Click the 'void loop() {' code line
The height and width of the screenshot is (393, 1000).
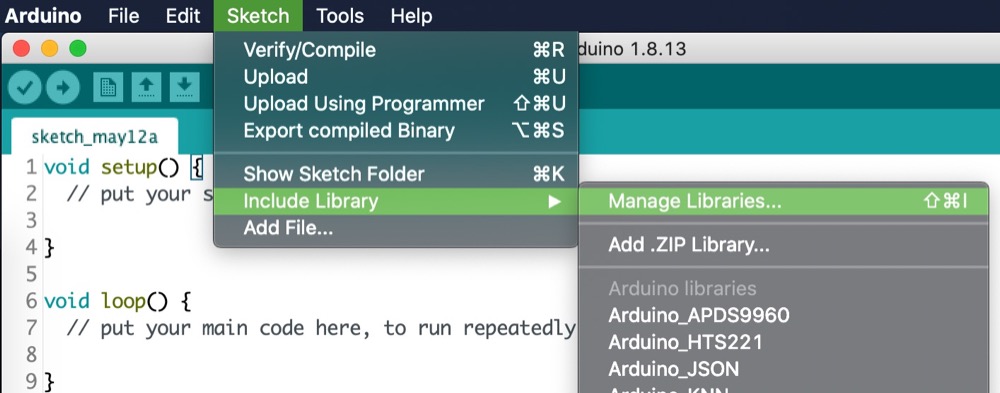pos(118,300)
